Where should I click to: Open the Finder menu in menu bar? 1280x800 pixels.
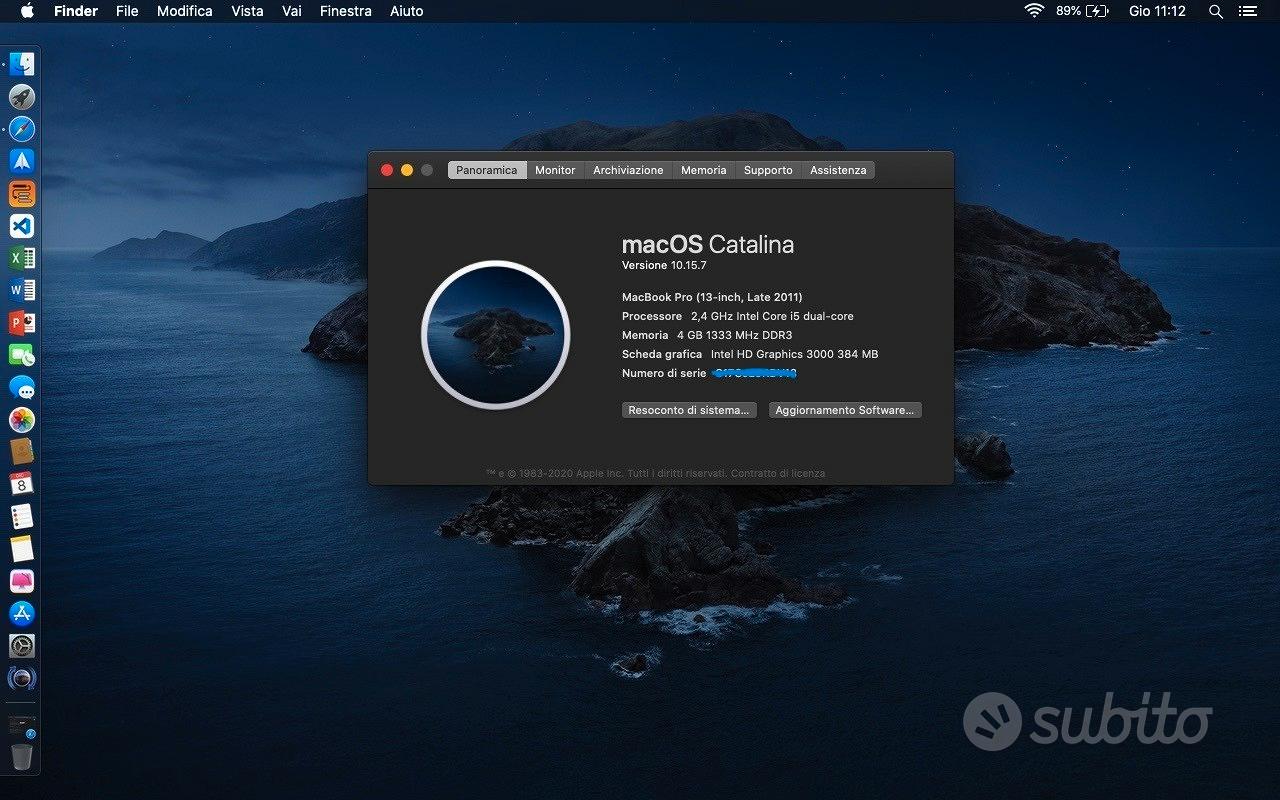tap(76, 11)
